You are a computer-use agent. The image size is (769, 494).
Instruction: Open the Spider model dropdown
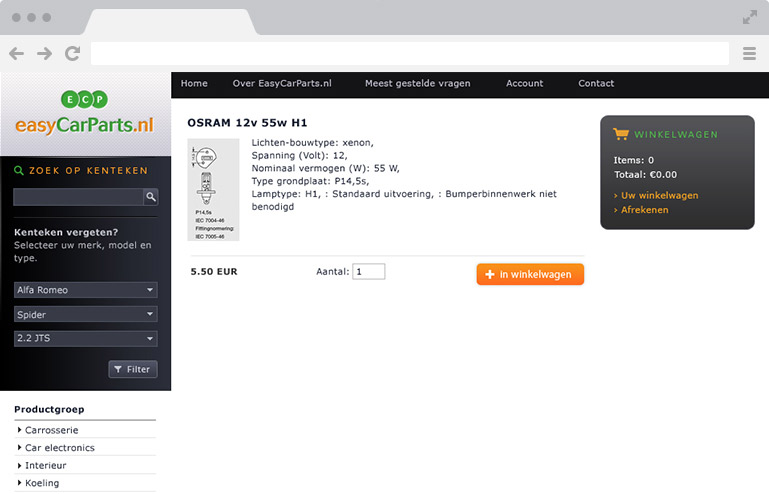click(x=85, y=314)
